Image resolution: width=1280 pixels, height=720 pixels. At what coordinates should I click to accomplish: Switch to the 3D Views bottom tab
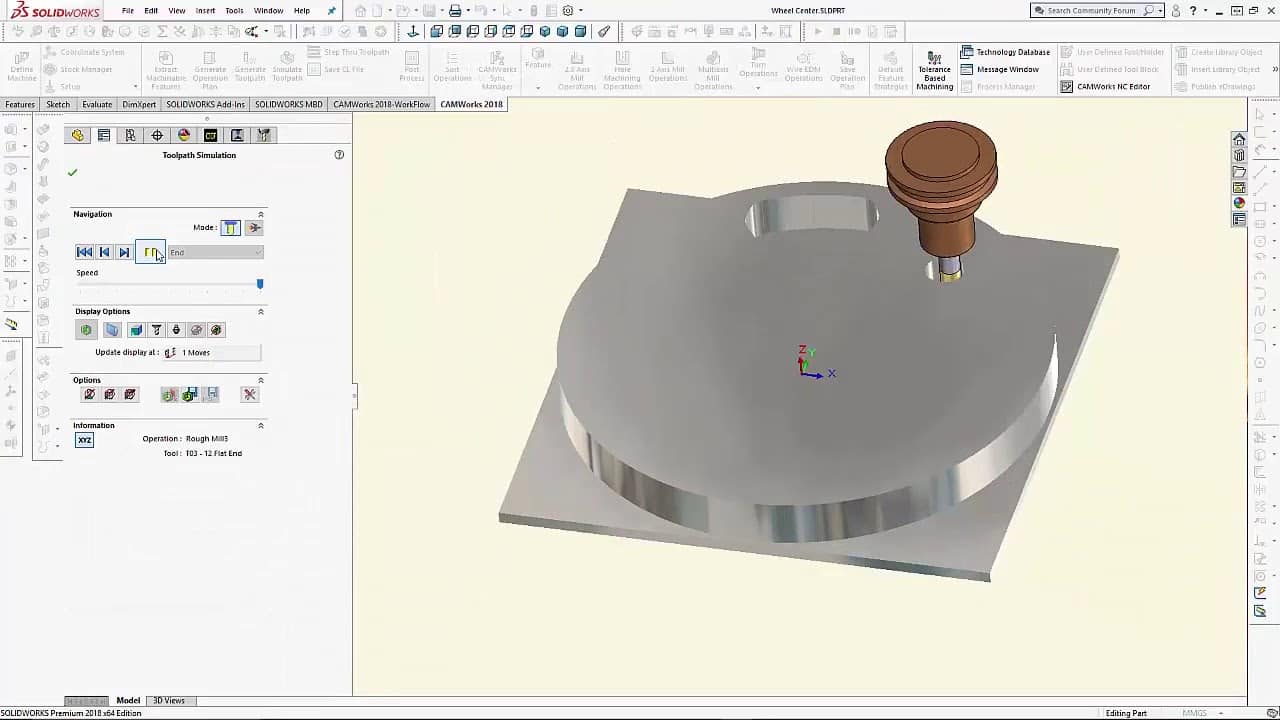[x=168, y=700]
